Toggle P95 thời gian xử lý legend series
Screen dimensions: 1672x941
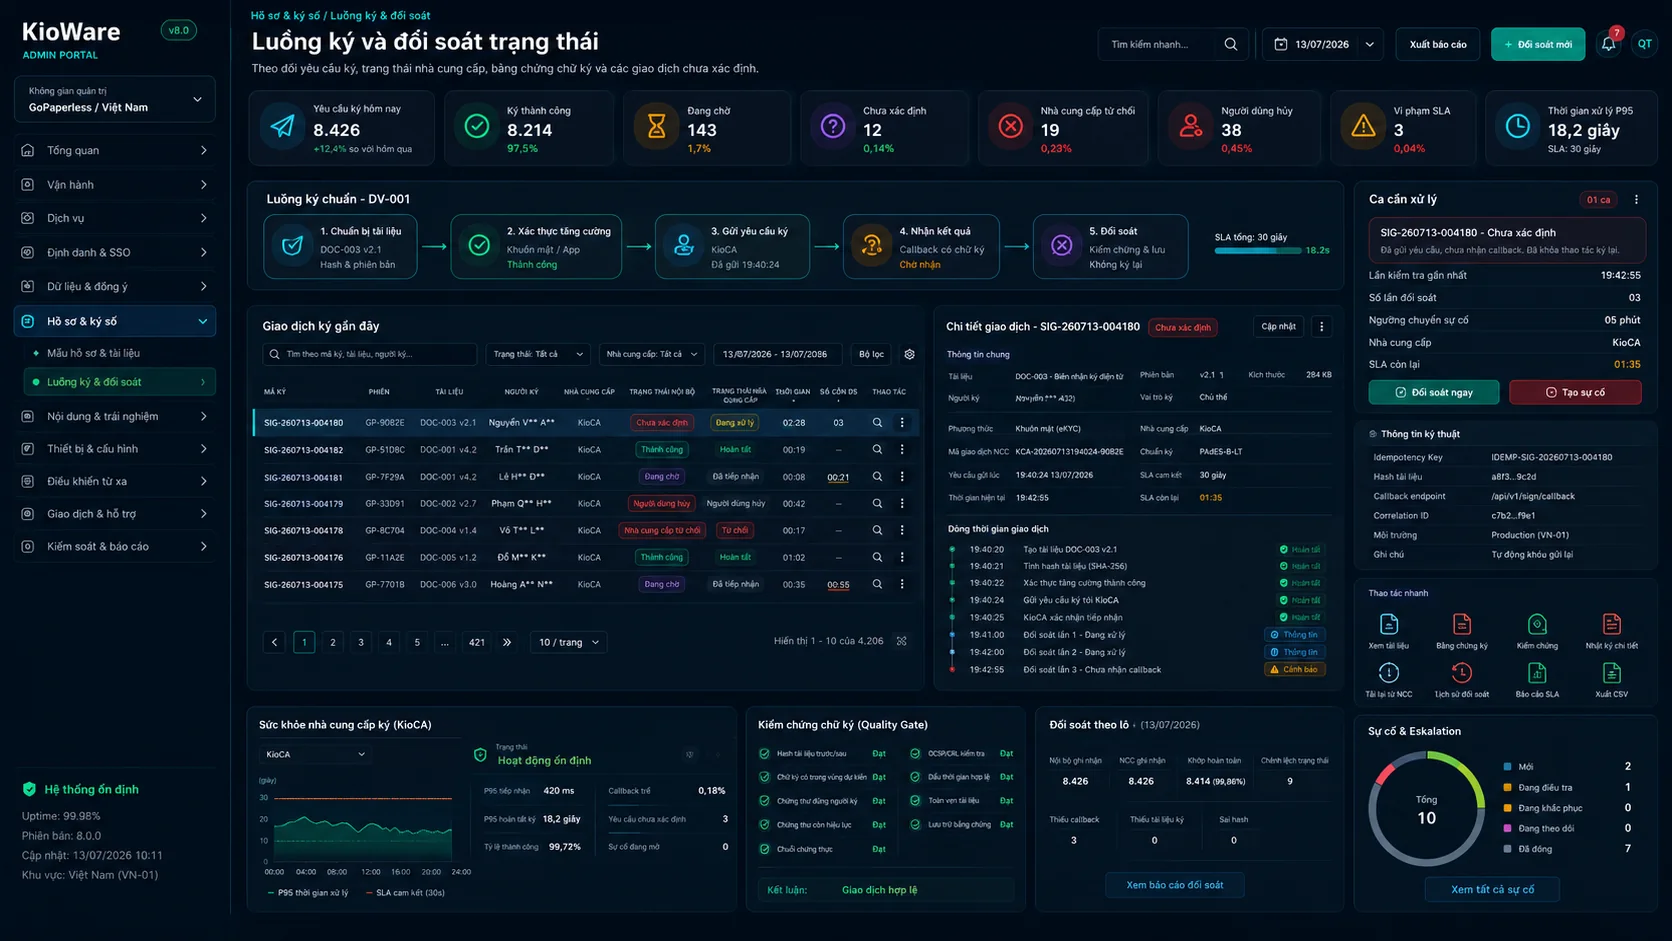(308, 893)
